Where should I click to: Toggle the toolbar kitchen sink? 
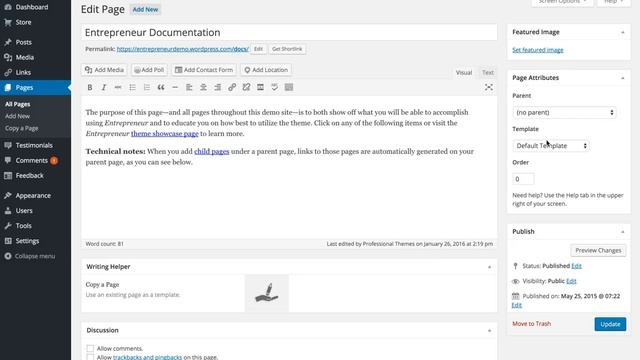[x=289, y=87]
